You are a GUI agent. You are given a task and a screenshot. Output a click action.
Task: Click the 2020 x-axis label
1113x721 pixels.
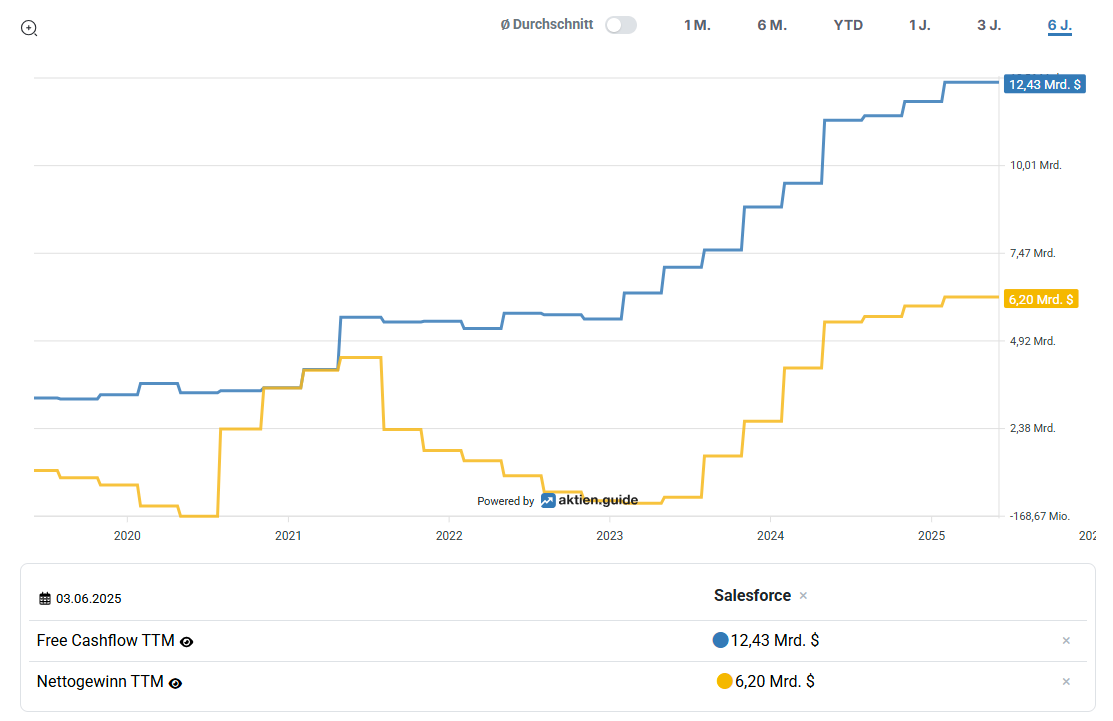click(127, 536)
